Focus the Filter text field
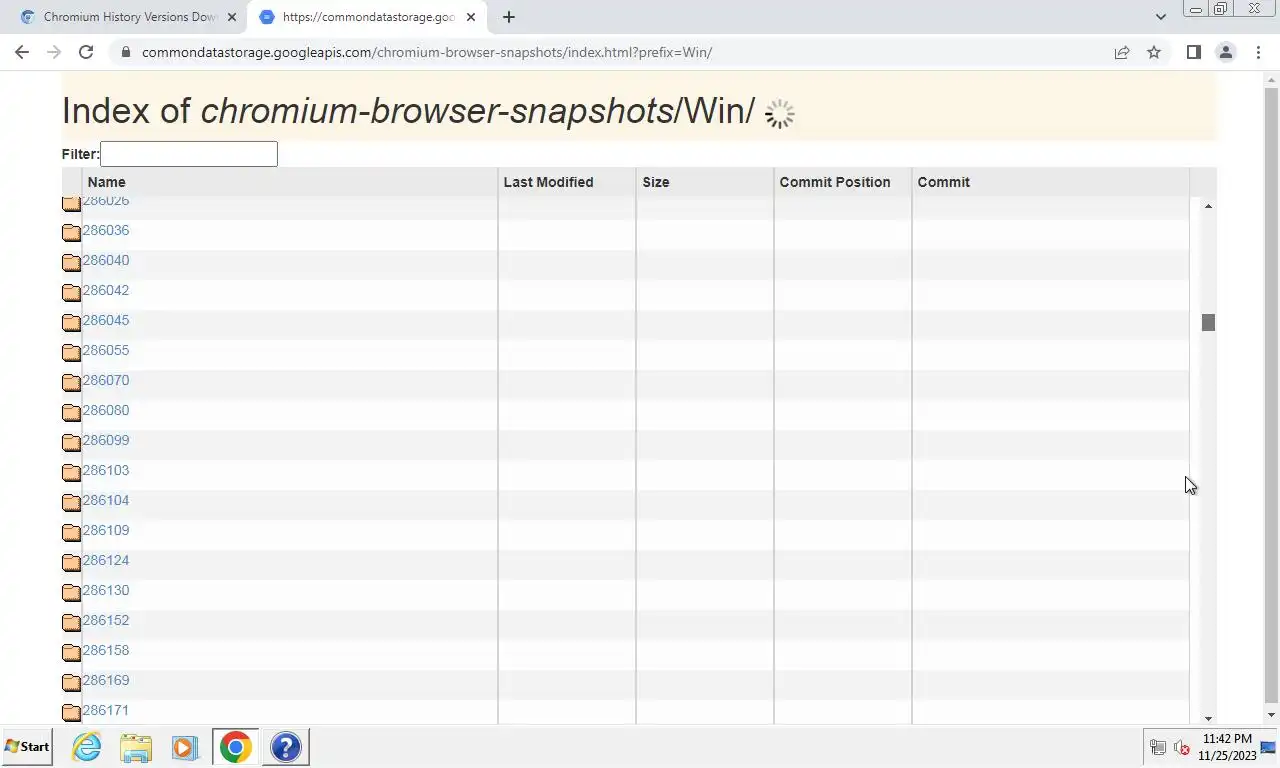 pos(189,154)
